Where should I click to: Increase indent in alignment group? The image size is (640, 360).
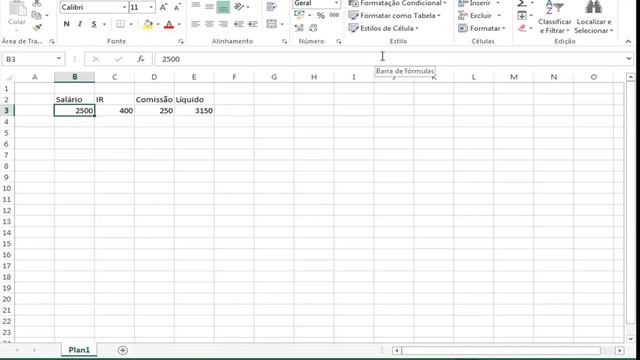253,24
